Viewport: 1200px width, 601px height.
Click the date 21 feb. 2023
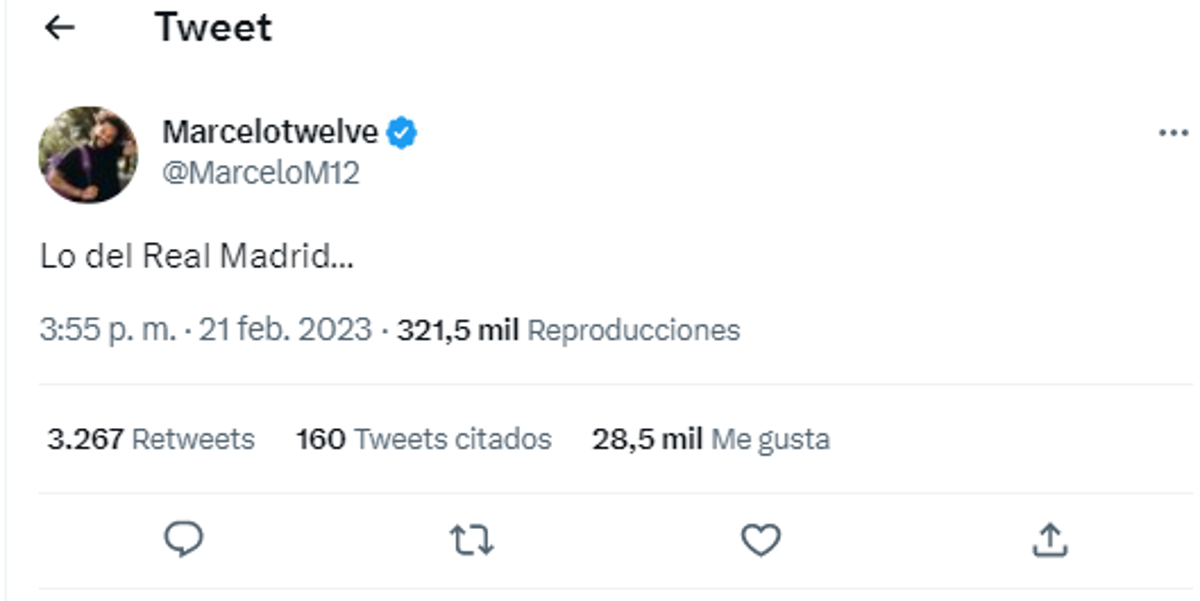[x=285, y=330]
